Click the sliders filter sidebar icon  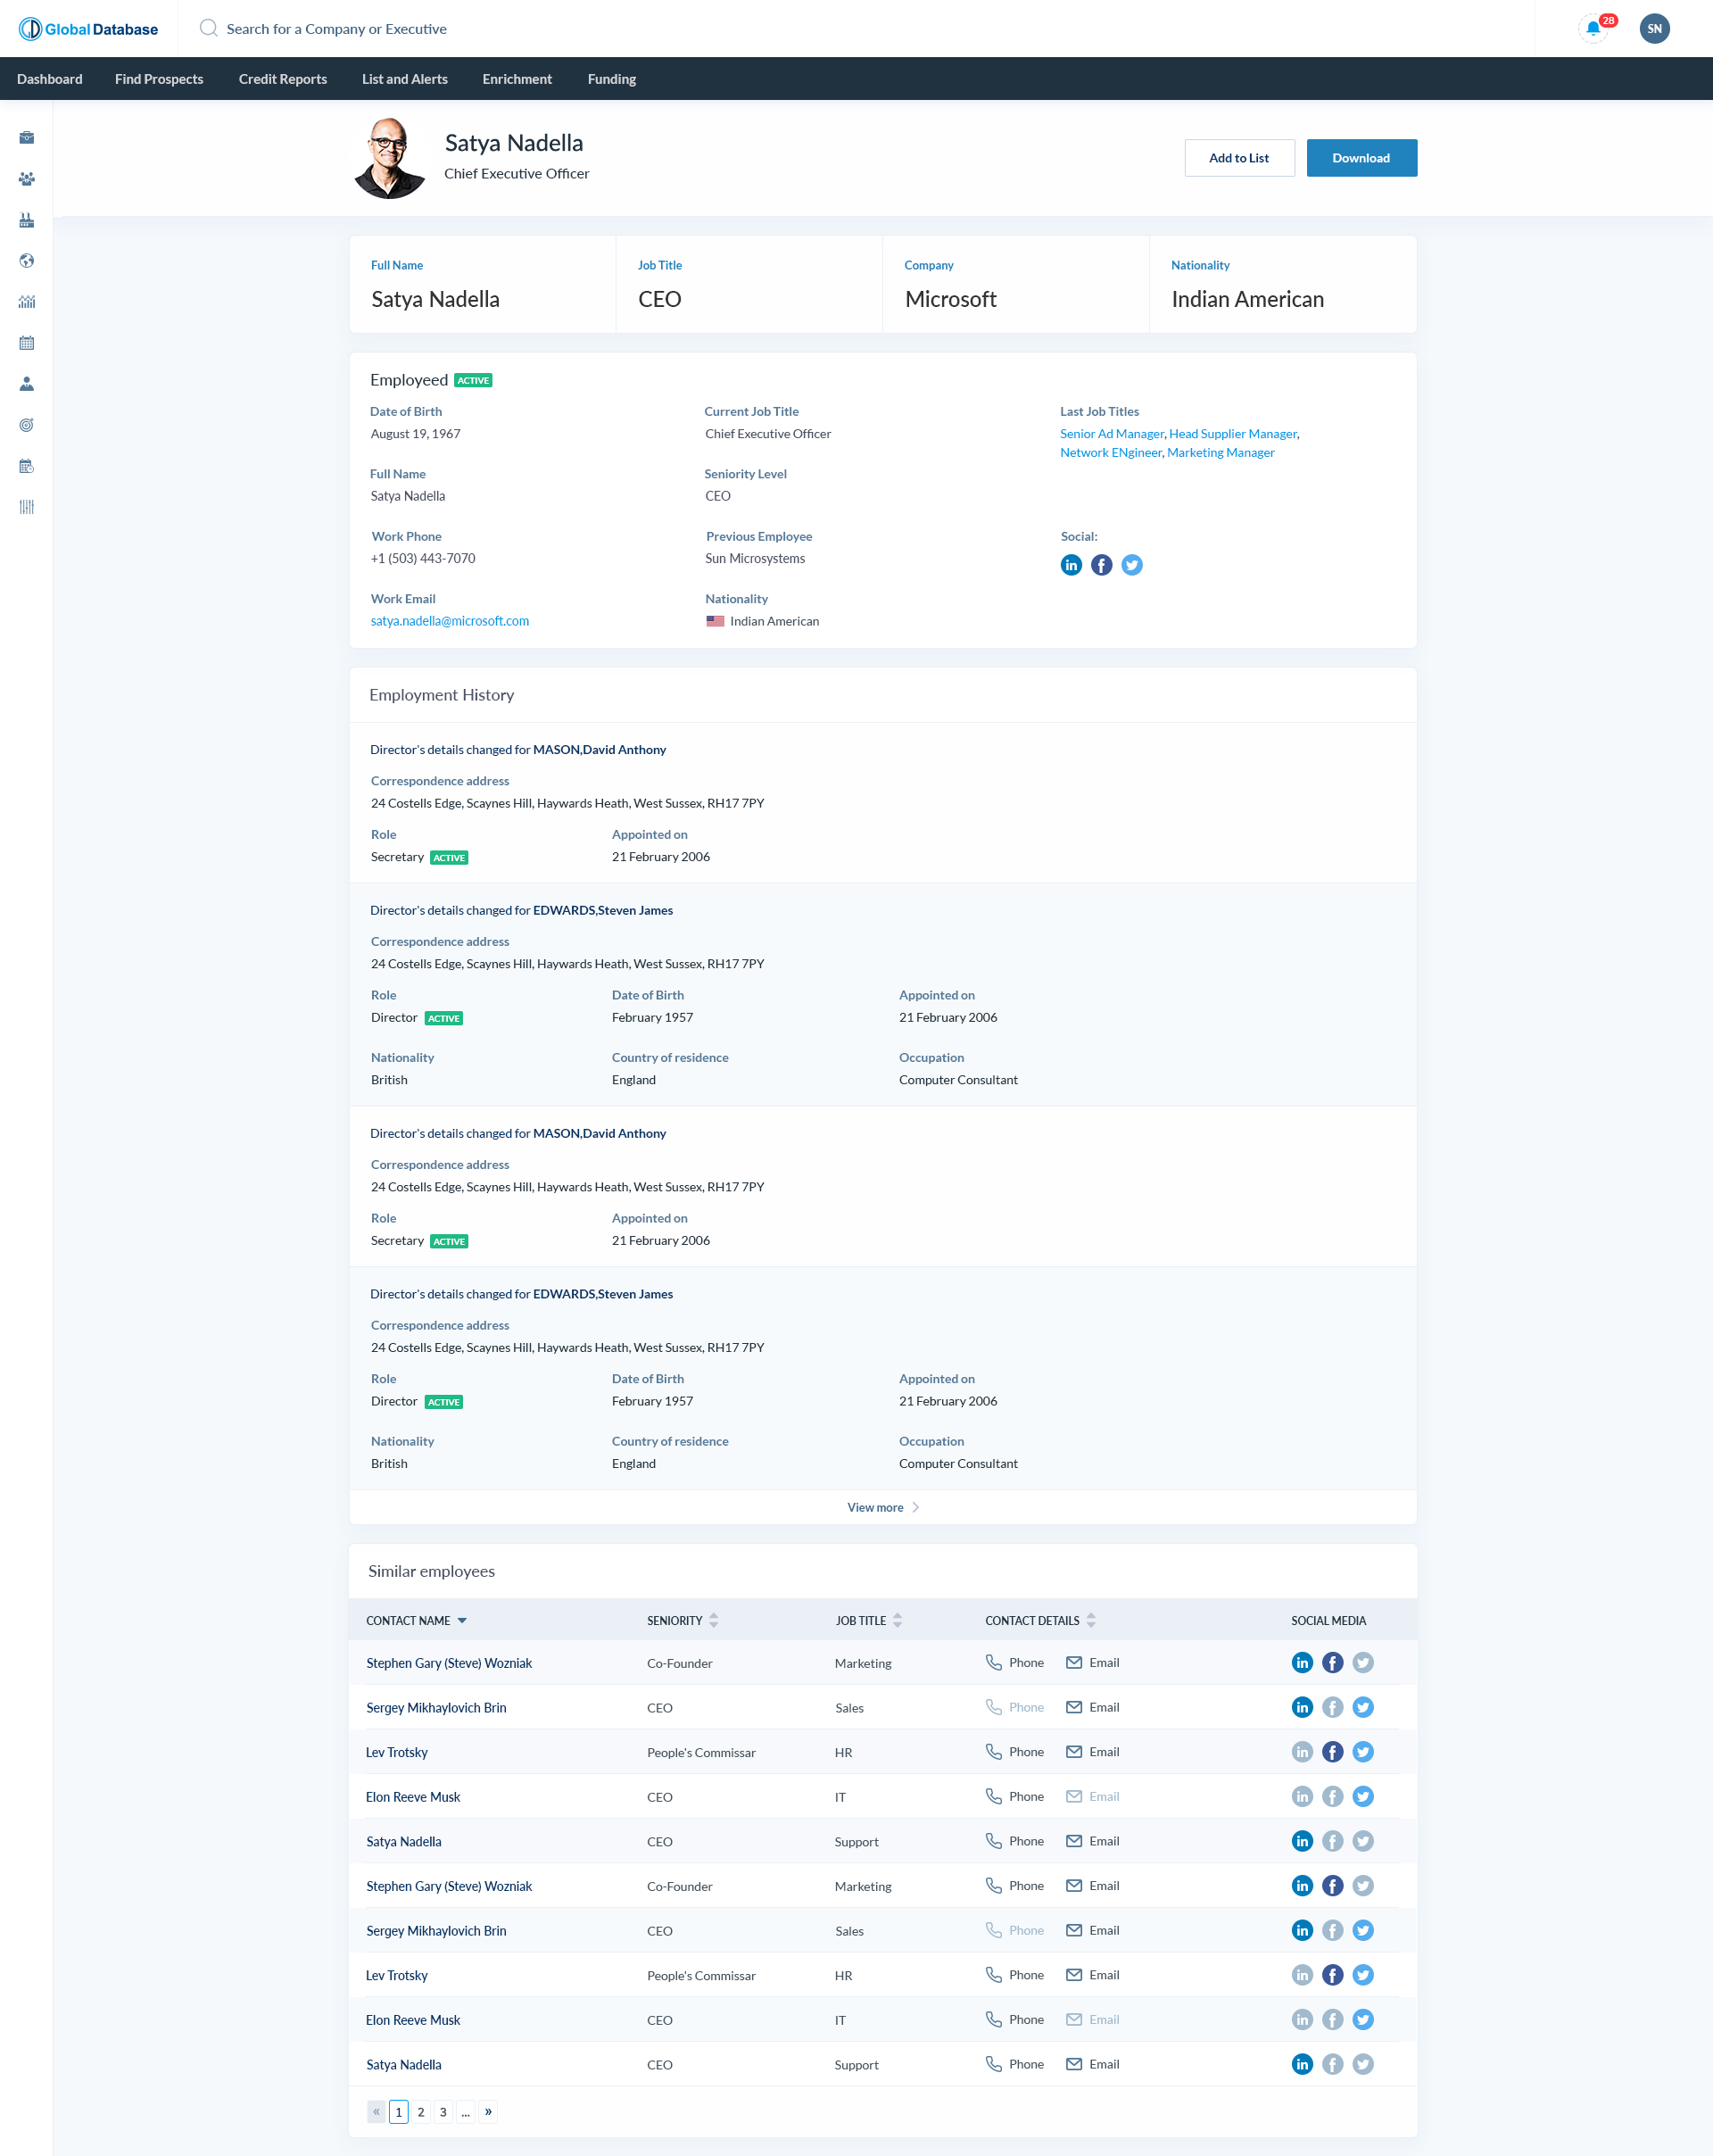(27, 507)
